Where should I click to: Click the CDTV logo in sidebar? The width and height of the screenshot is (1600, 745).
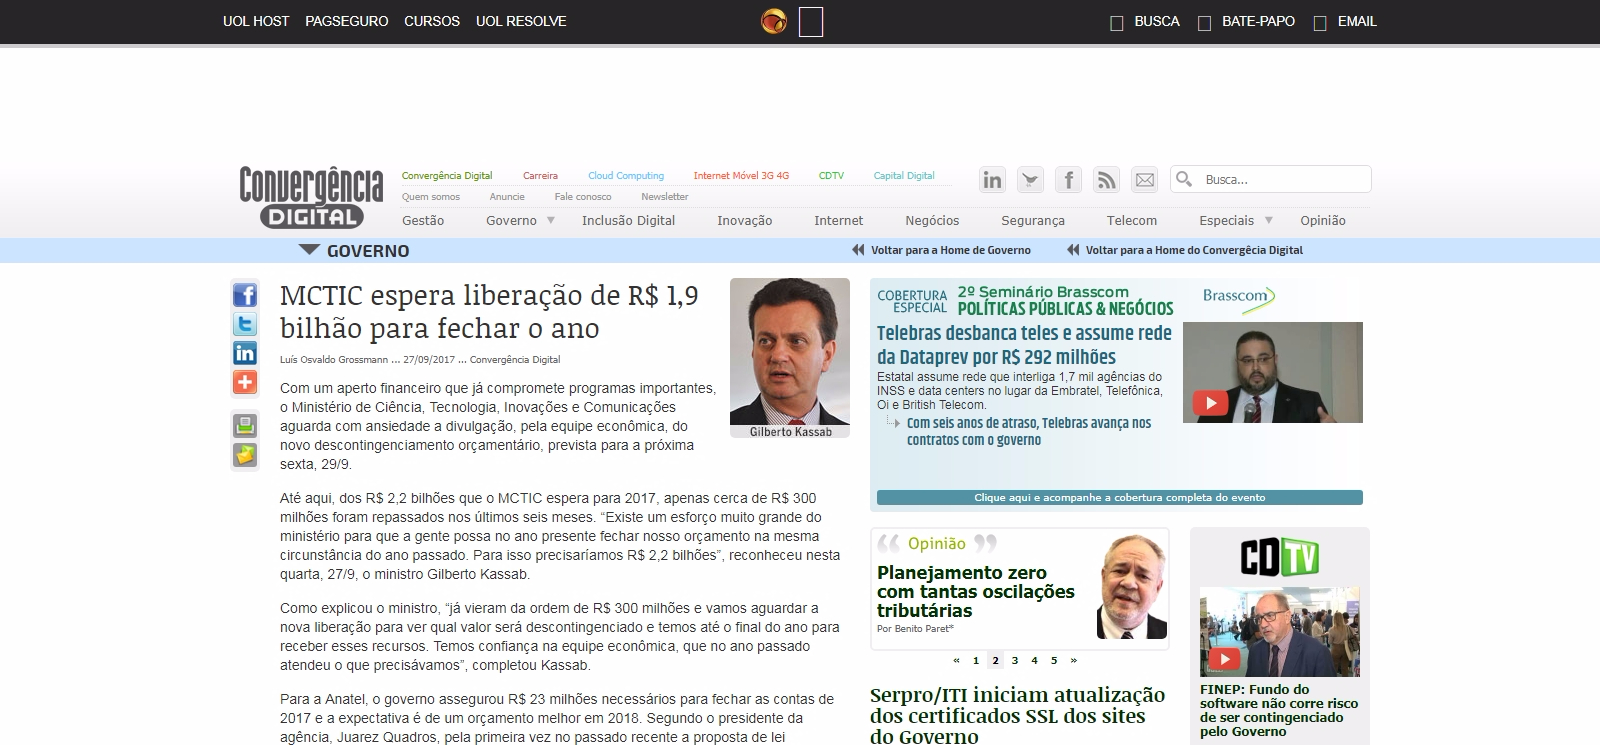pos(1279,558)
